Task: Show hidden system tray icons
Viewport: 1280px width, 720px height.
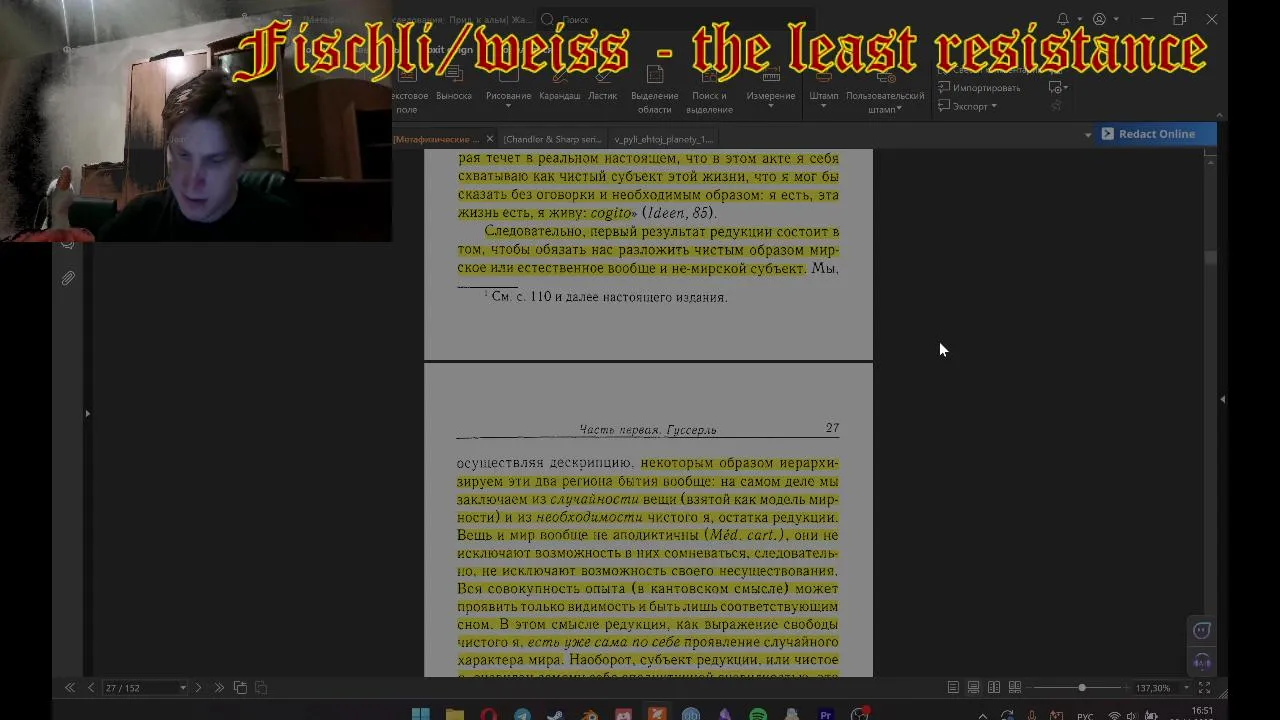Action: [983, 715]
